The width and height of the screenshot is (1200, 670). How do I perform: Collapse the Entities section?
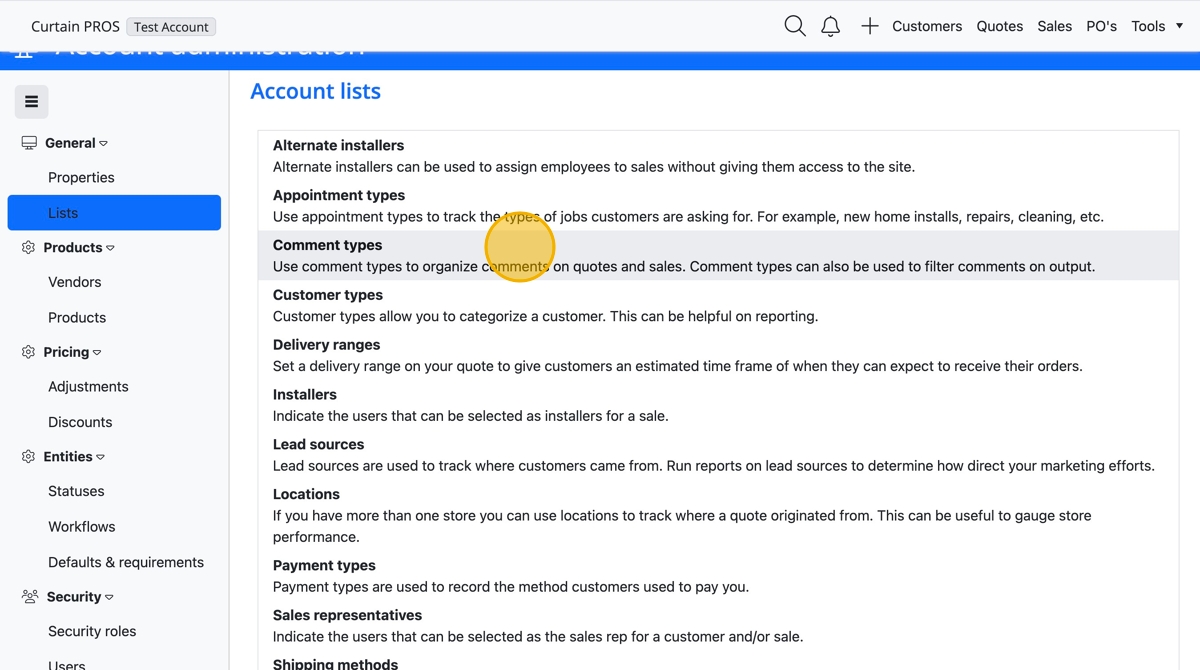pyautogui.click(x=74, y=456)
